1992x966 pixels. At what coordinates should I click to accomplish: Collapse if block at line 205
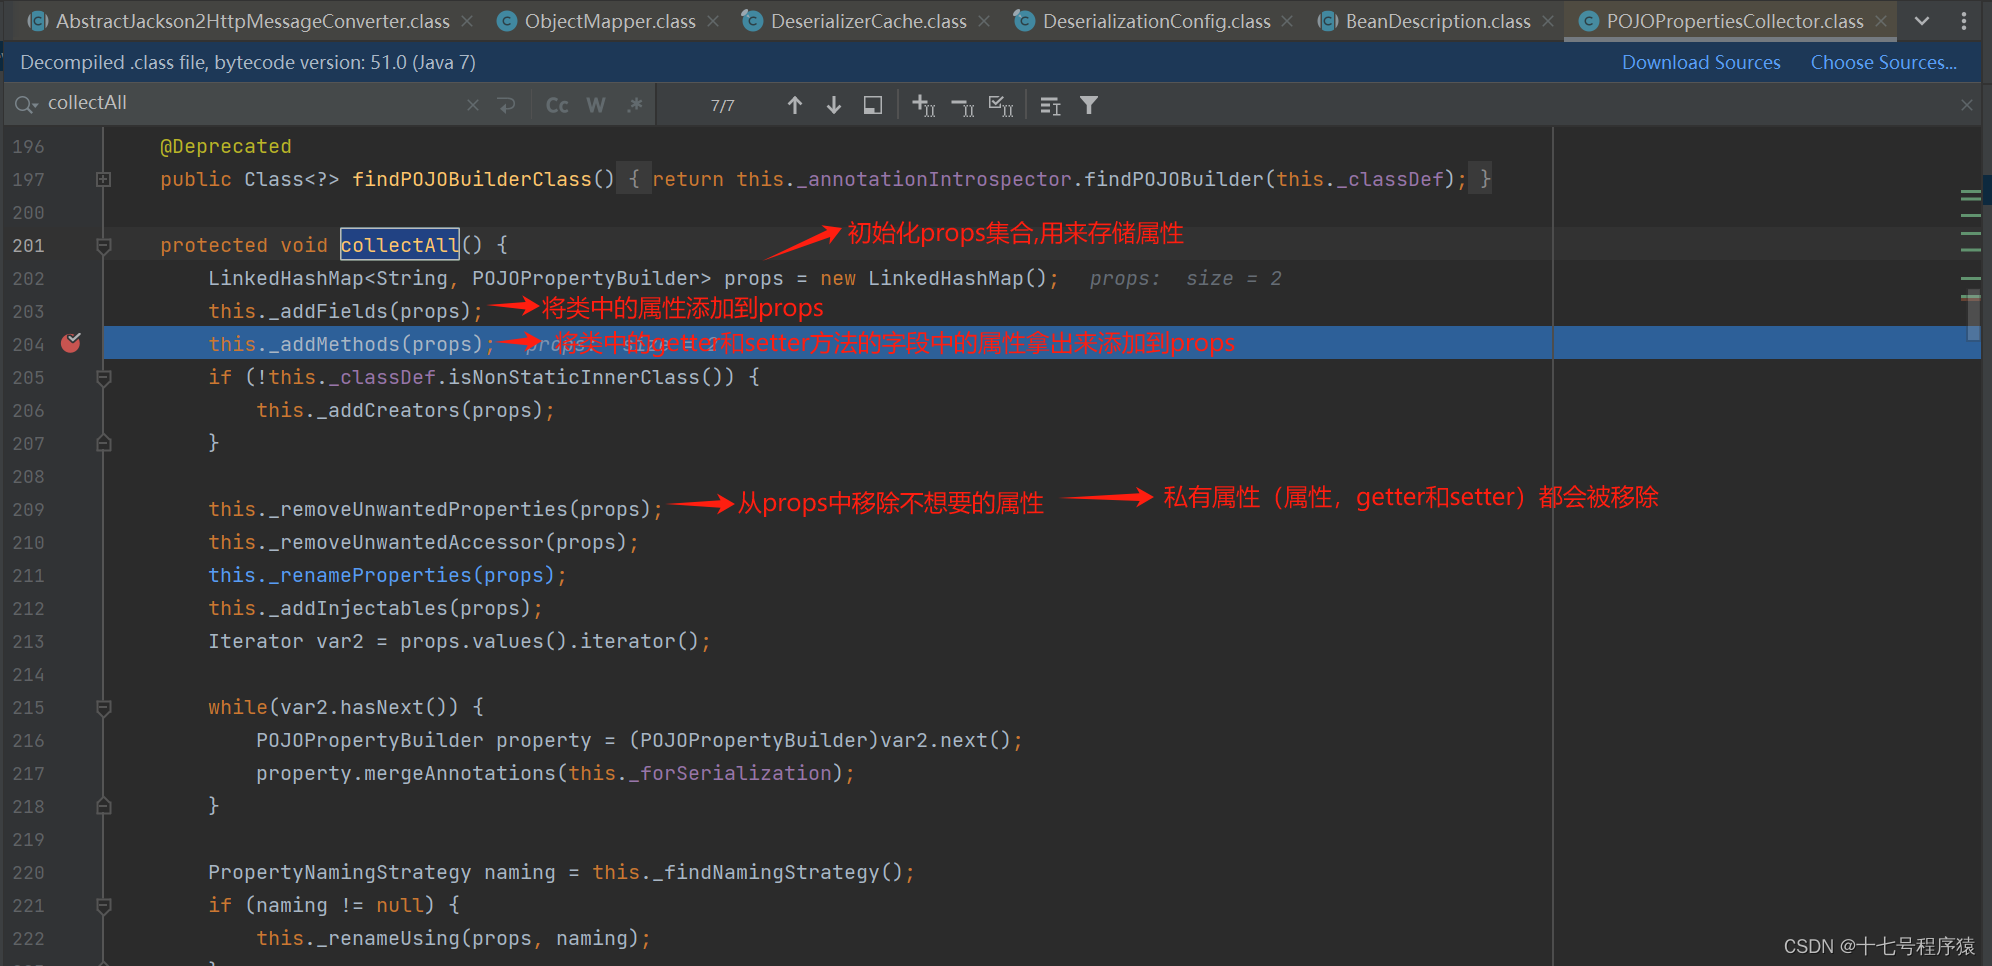pos(103,377)
